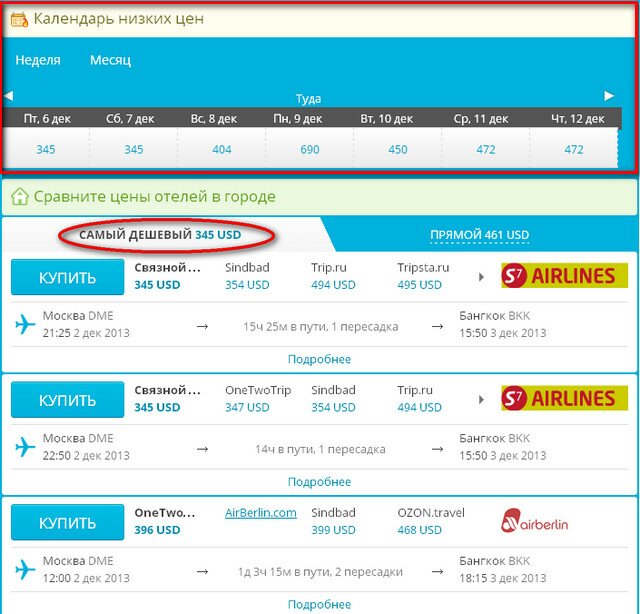Choose Tripsta.ru 495 USD offer

point(423,276)
